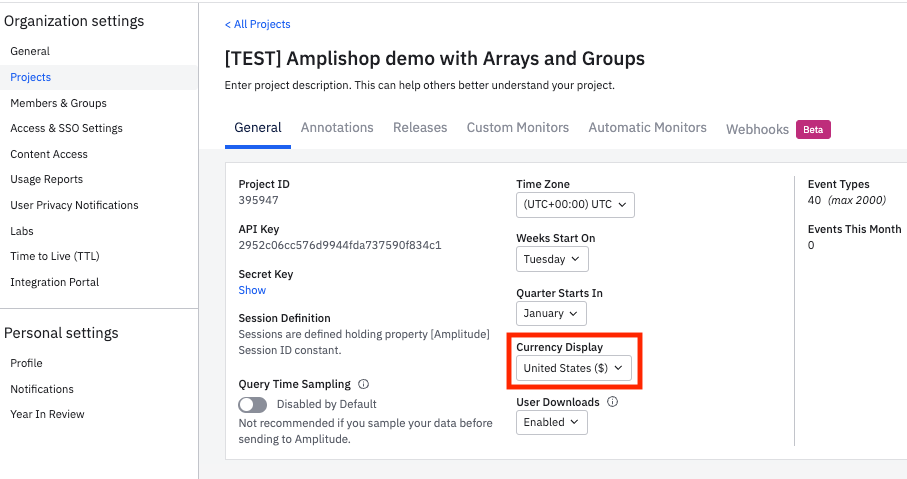Open User Privacy Notifications

pyautogui.click(x=75, y=205)
